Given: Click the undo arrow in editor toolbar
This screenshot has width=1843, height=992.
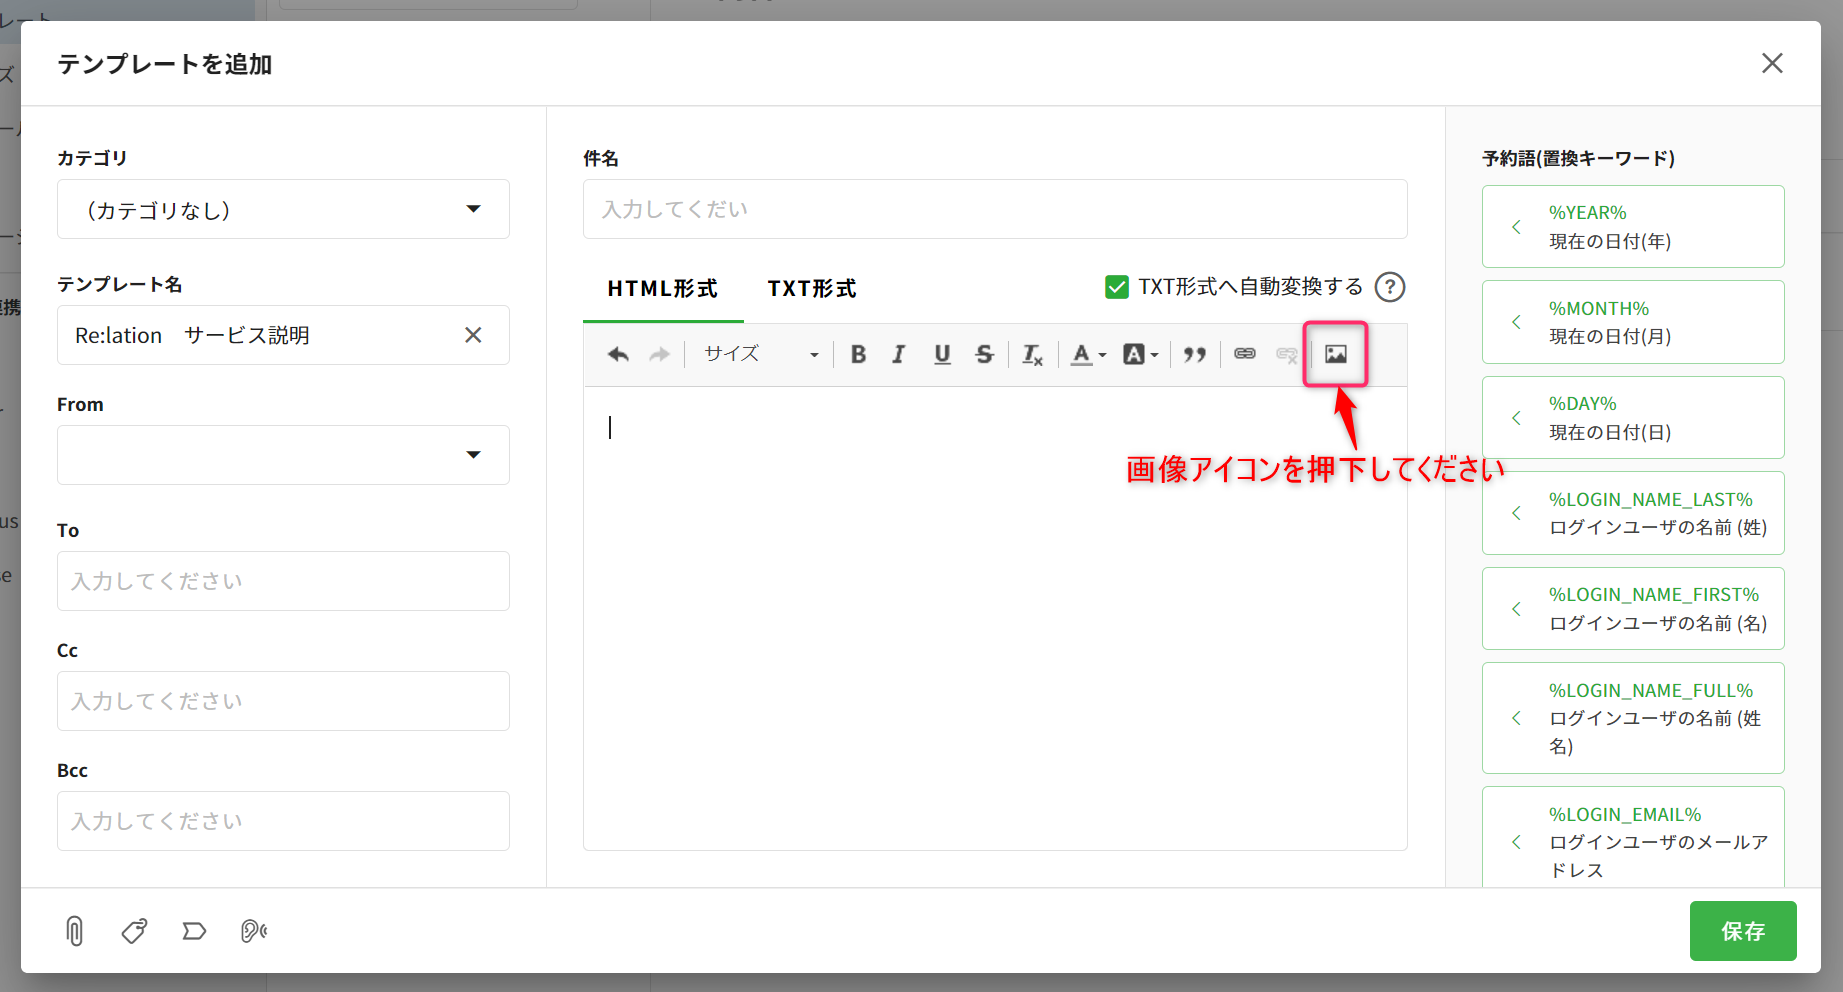Looking at the screenshot, I should click(618, 354).
